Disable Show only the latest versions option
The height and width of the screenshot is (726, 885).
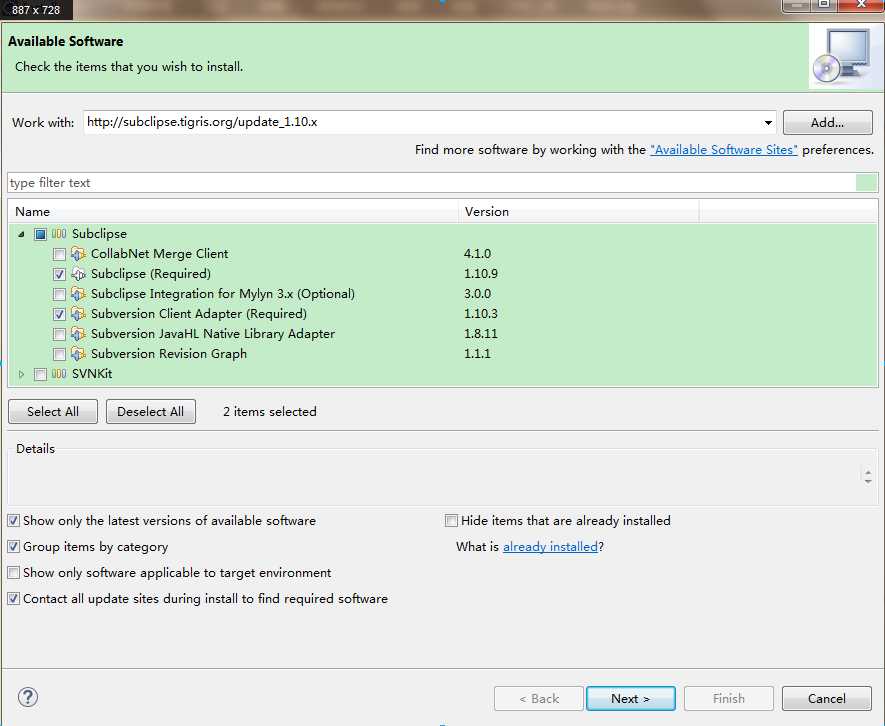[x=14, y=521]
